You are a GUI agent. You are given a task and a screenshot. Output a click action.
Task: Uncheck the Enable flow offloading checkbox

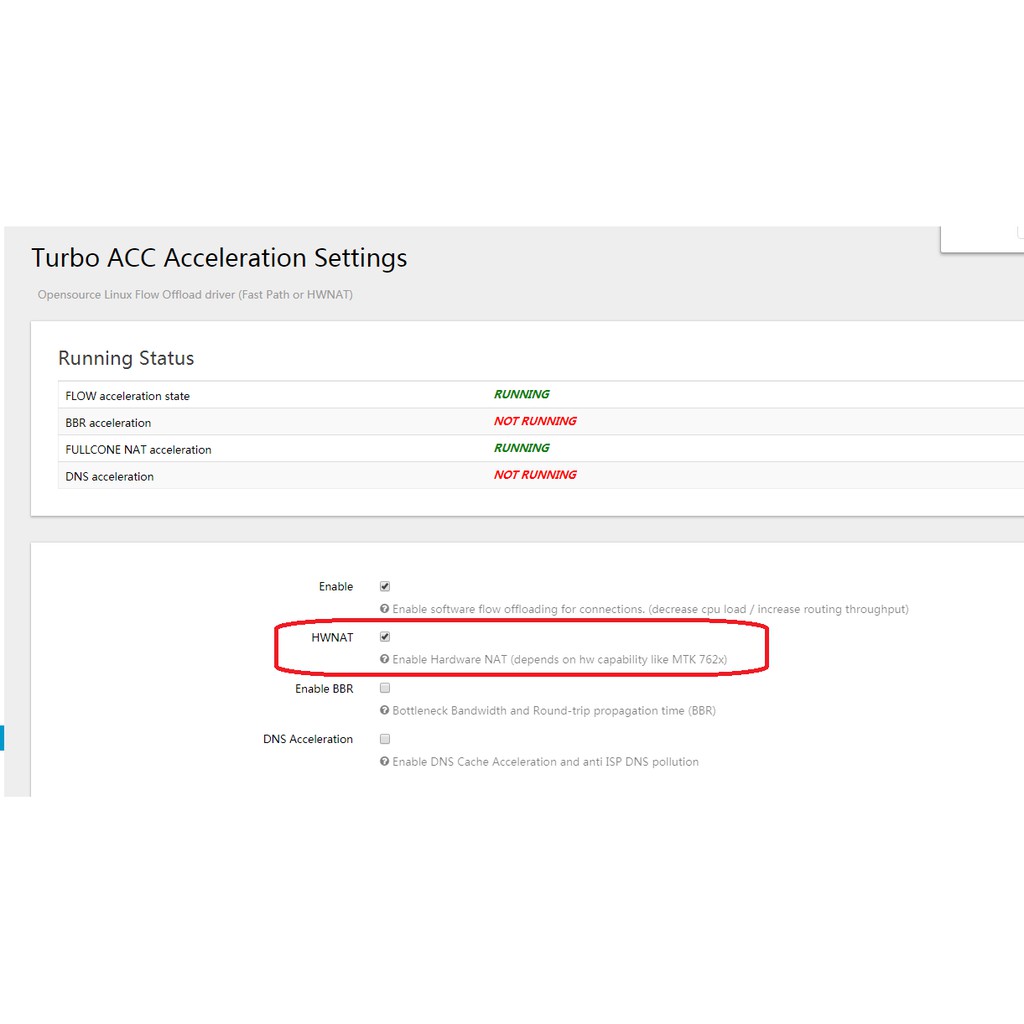[385, 587]
